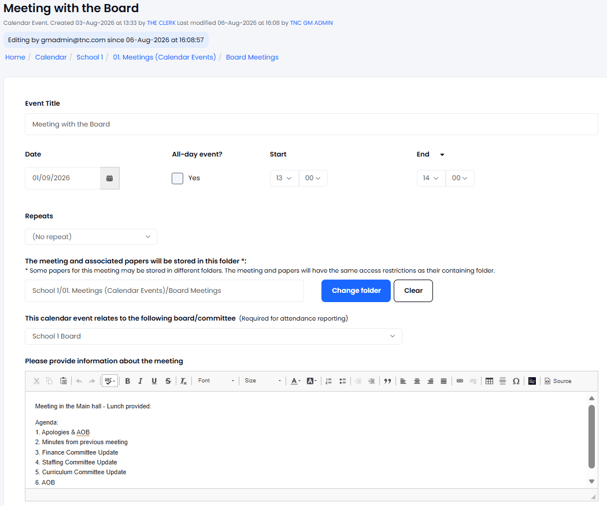The width and height of the screenshot is (607, 506).
Task: Click the Unlink icon
Action: 473,381
